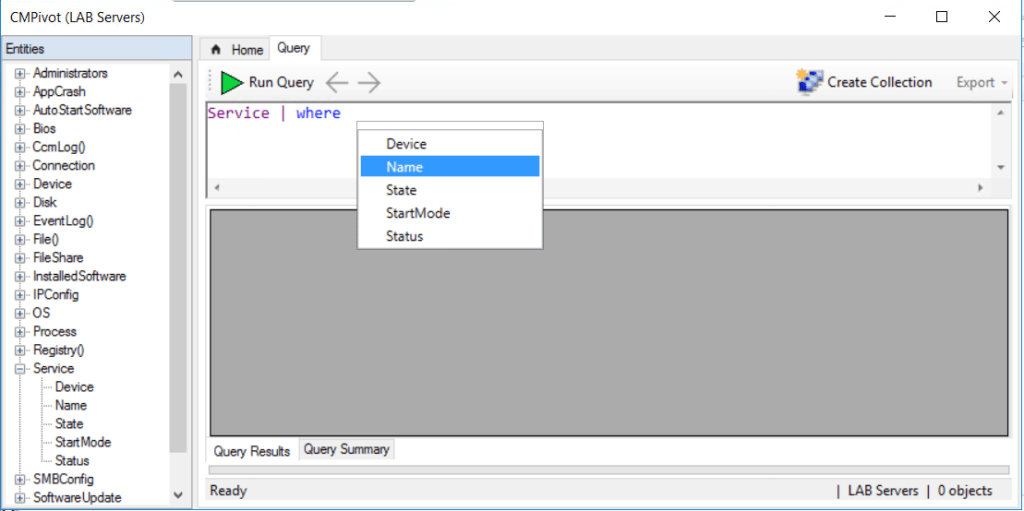Expand the InstalledSoftware entity node
This screenshot has height=511, width=1024.
pos(19,277)
